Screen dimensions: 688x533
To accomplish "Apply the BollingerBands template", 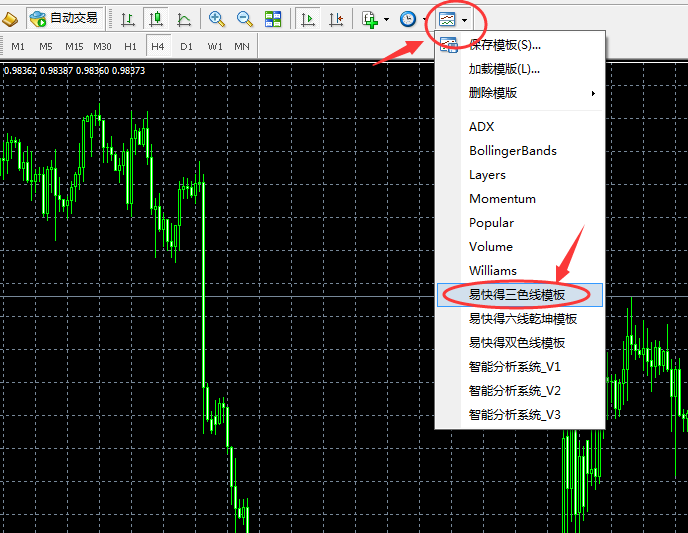I will click(520, 151).
